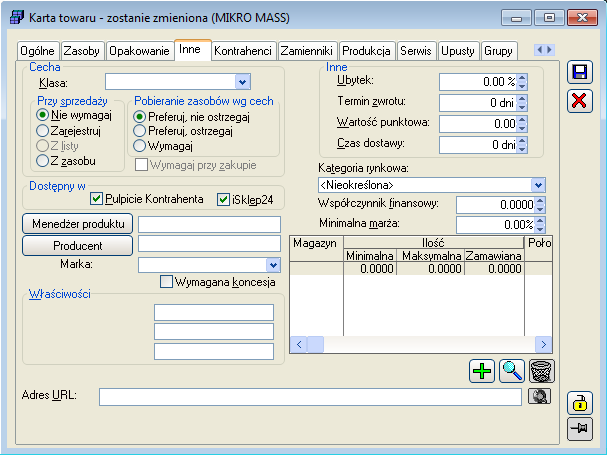Viewport: 607px width, 455px height.
Task: Show the tabs to the right with arrow
Action: tap(549, 50)
